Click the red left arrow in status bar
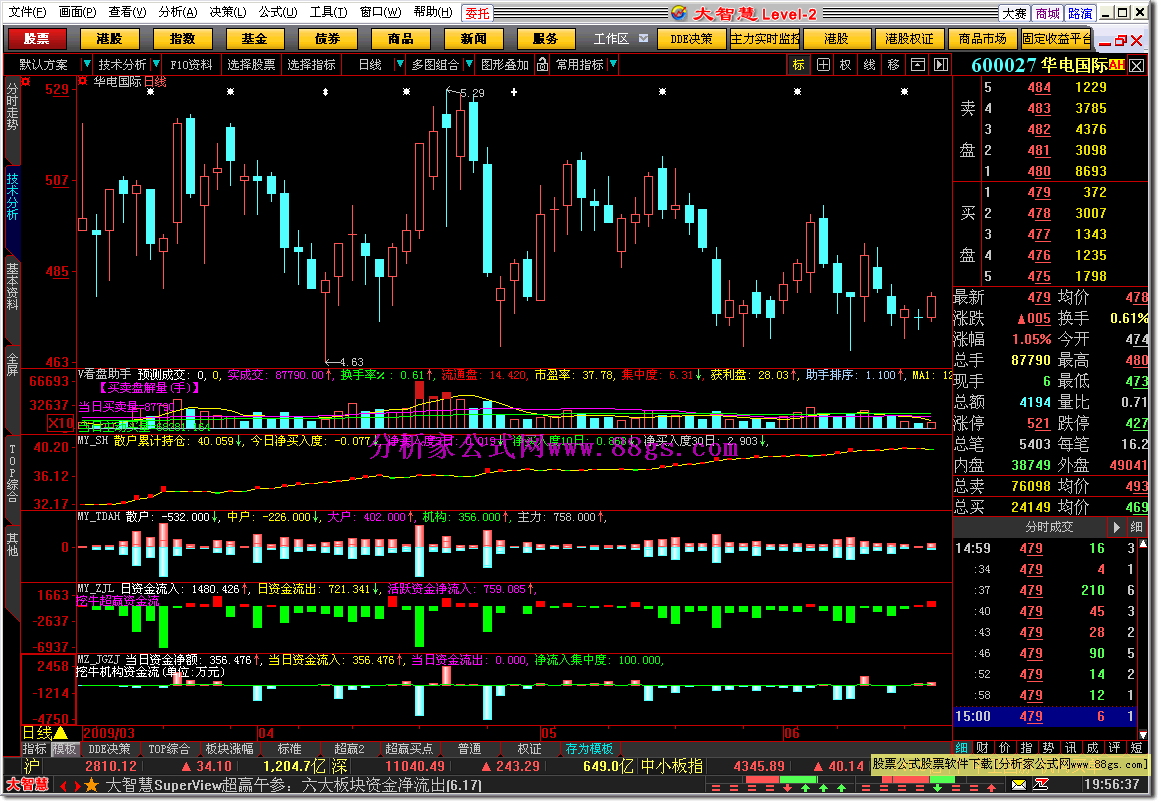The height and width of the screenshot is (803, 1161). (63, 785)
